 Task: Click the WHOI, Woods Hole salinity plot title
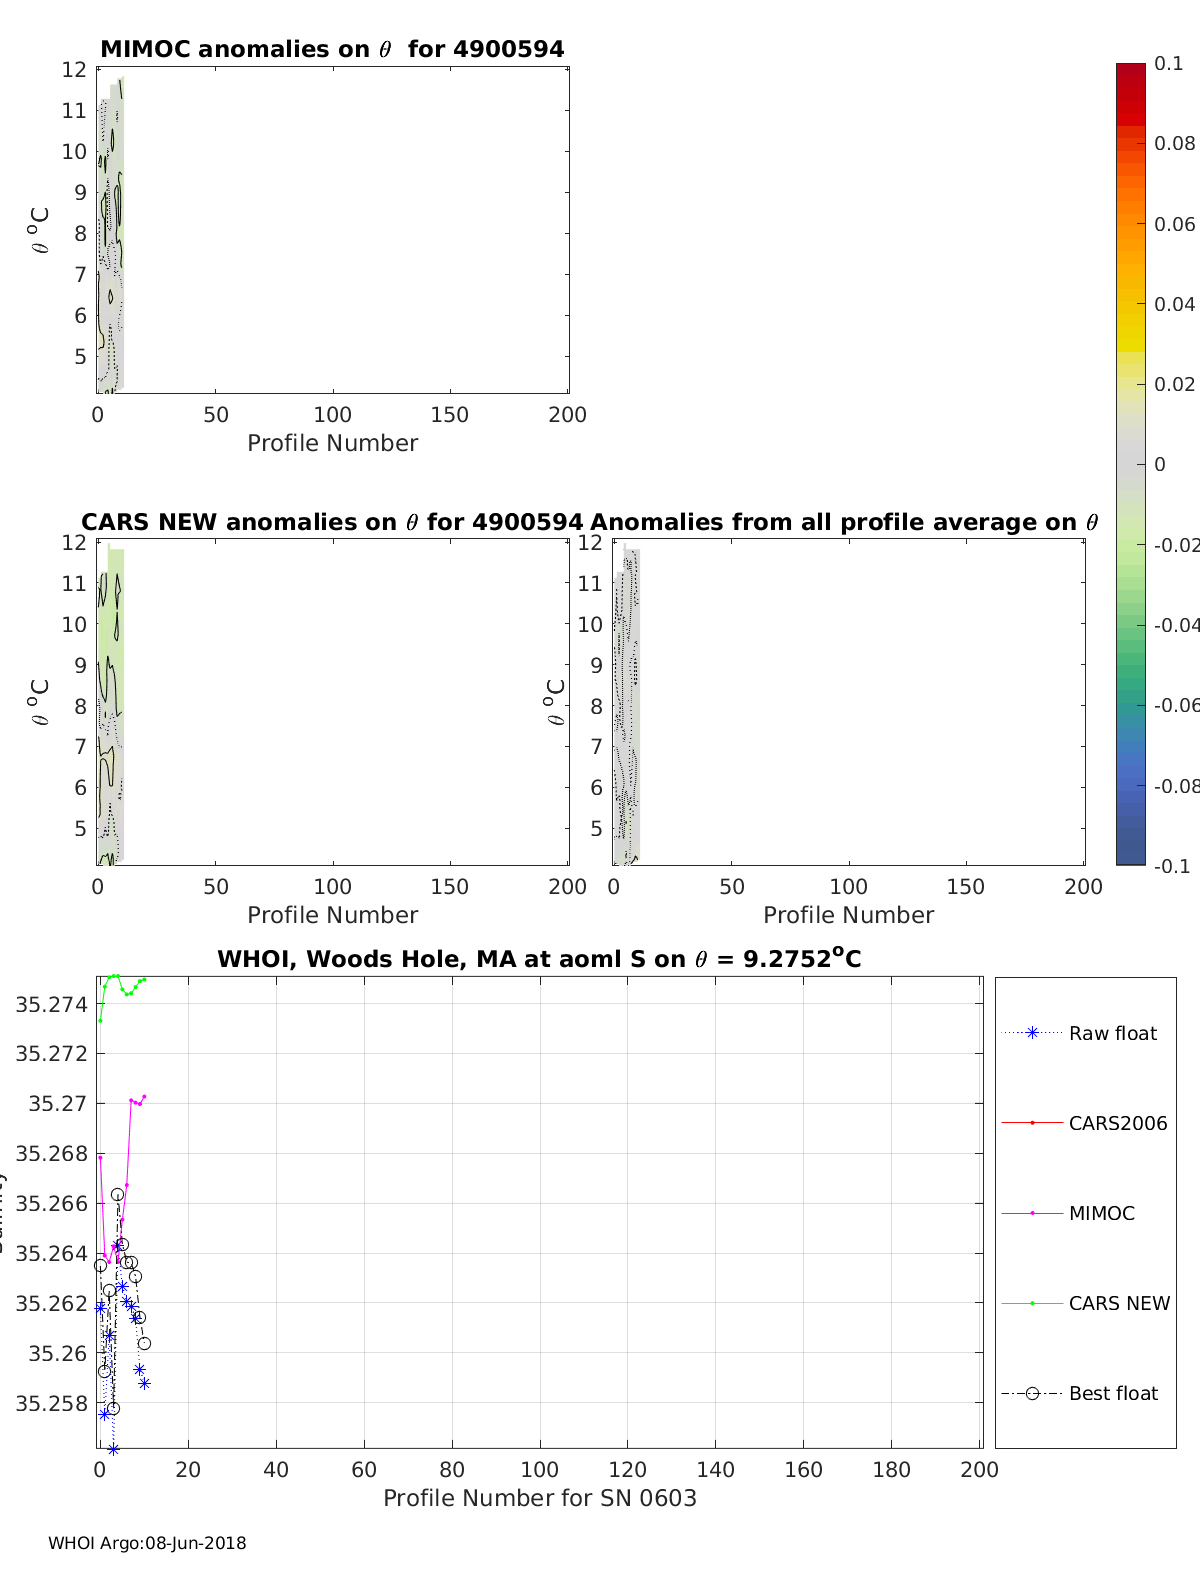[539, 959]
